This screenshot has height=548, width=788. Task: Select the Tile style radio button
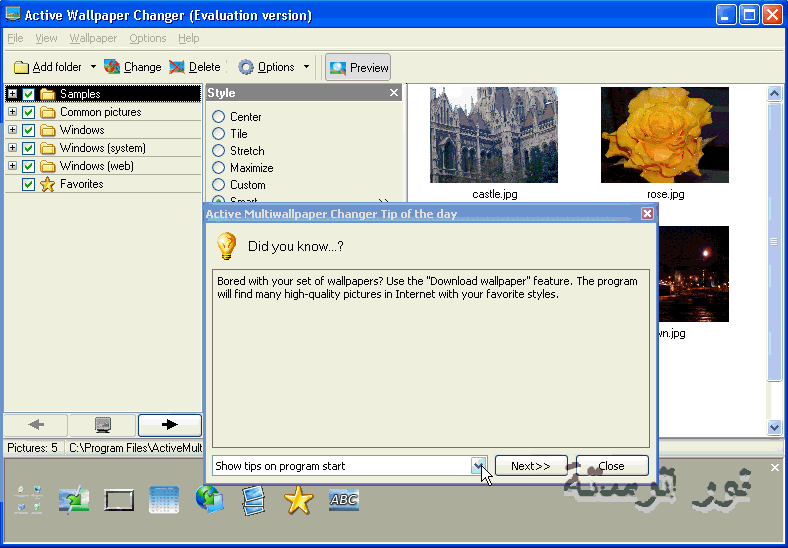point(218,134)
